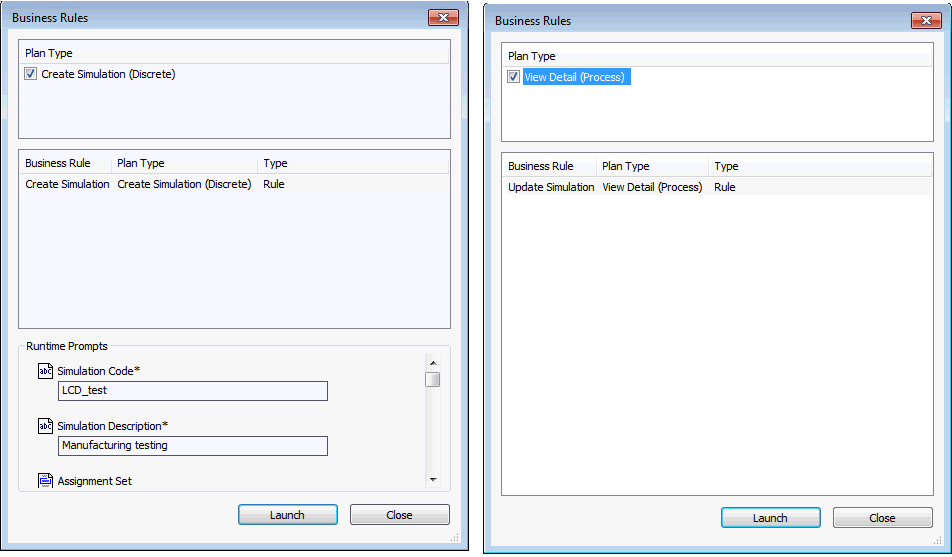Image resolution: width=952 pixels, height=557 pixels.
Task: Click Plan Type column header in left rules table
Action: click(185, 163)
